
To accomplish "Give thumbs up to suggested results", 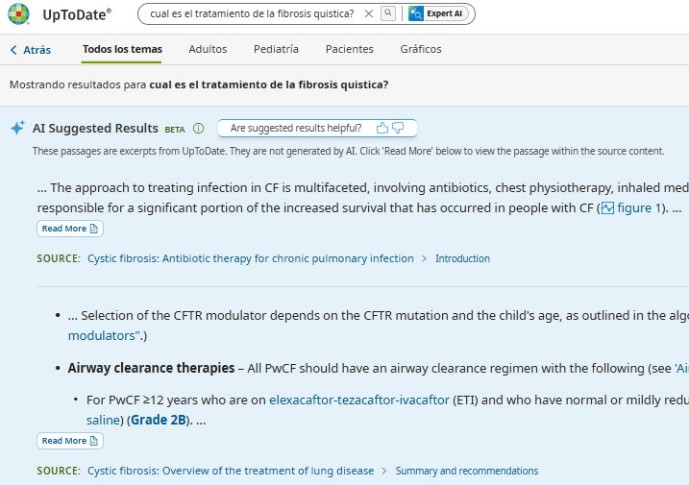I will point(382,128).
